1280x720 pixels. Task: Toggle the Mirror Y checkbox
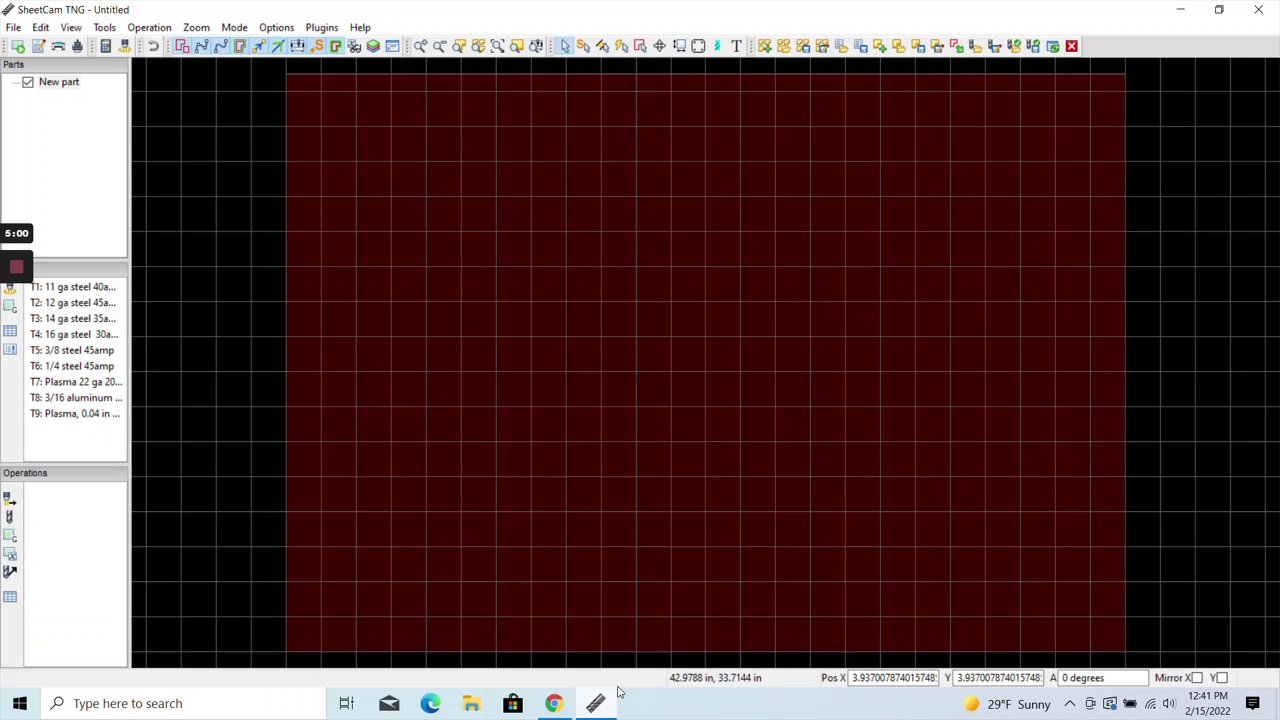1222,678
